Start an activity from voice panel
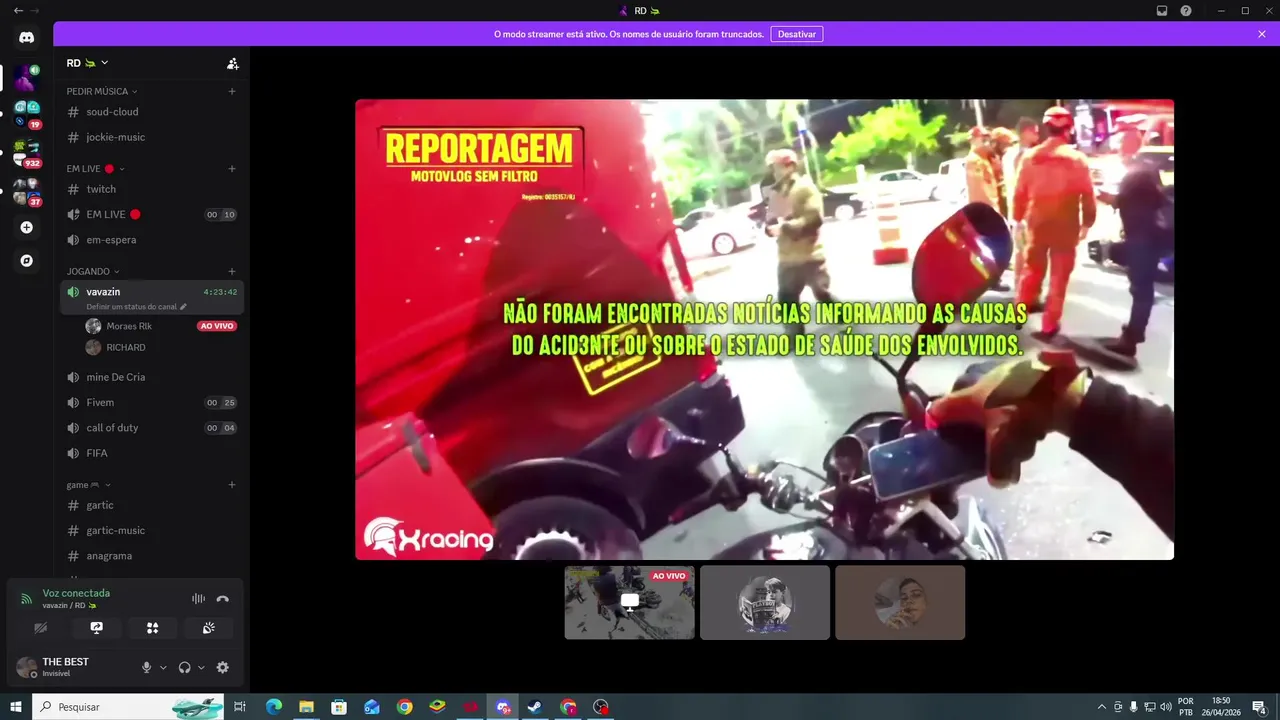The height and width of the screenshot is (720, 1280). [152, 628]
